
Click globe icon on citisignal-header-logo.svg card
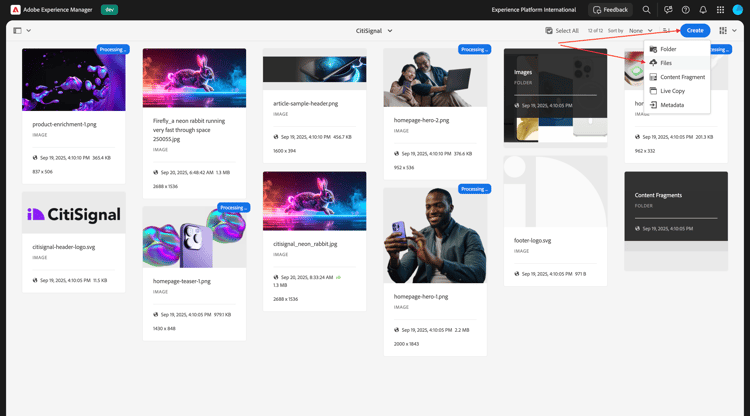[x=35, y=280]
